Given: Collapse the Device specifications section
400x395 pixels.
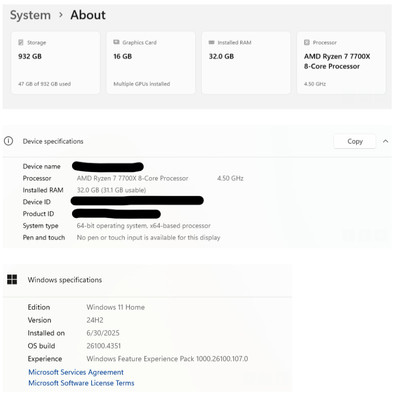Looking at the screenshot, I should [x=385, y=141].
